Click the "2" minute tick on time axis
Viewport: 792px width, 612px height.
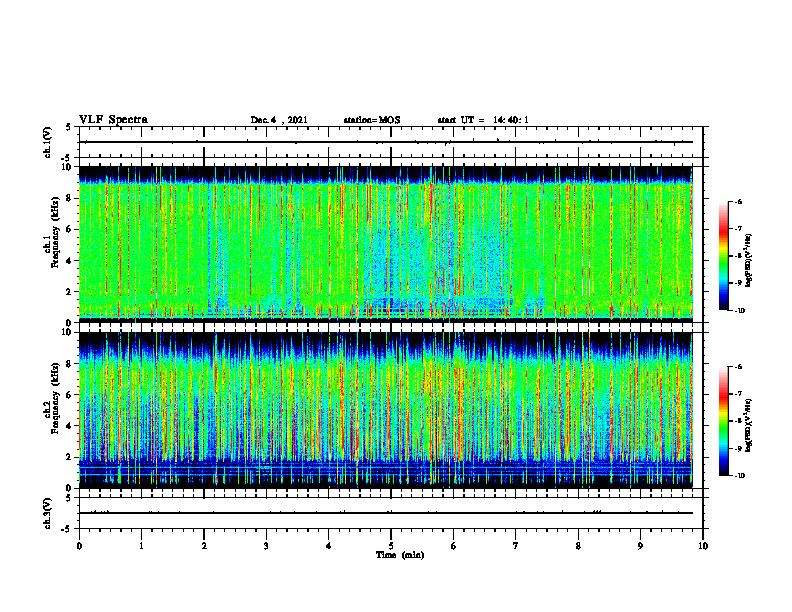point(204,546)
